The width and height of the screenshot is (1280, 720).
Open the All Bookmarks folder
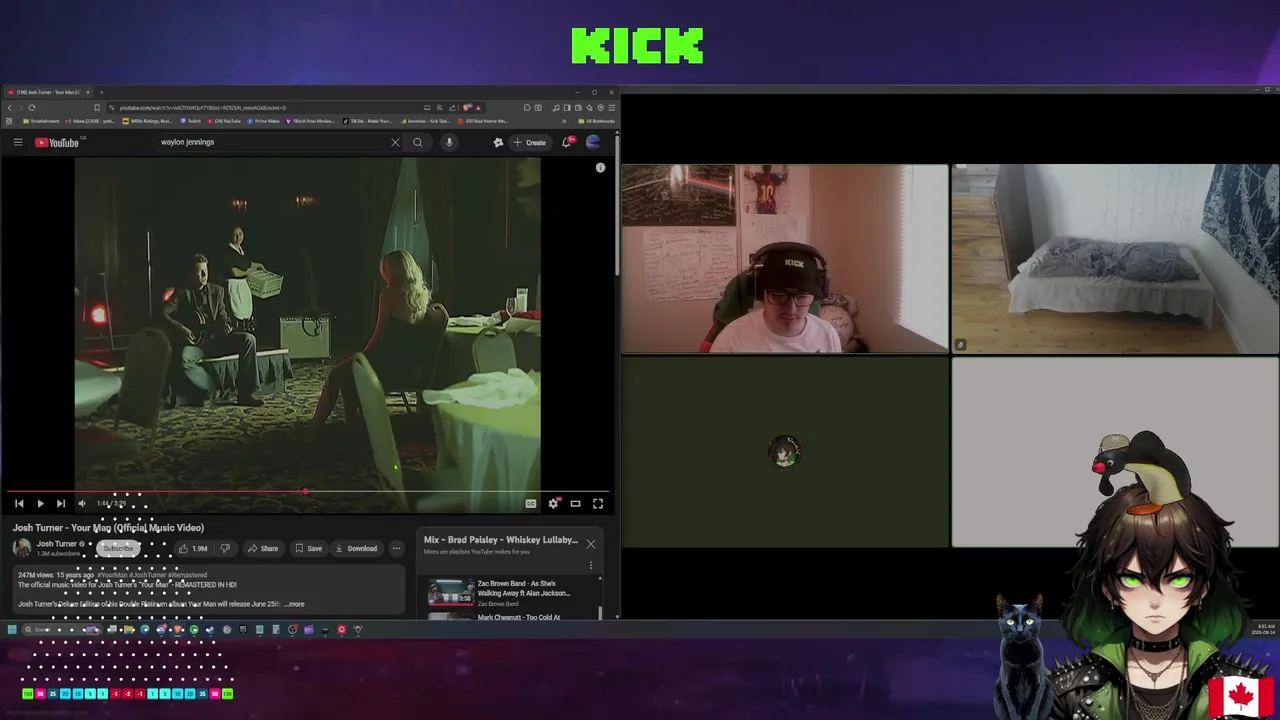pyautogui.click(x=597, y=121)
